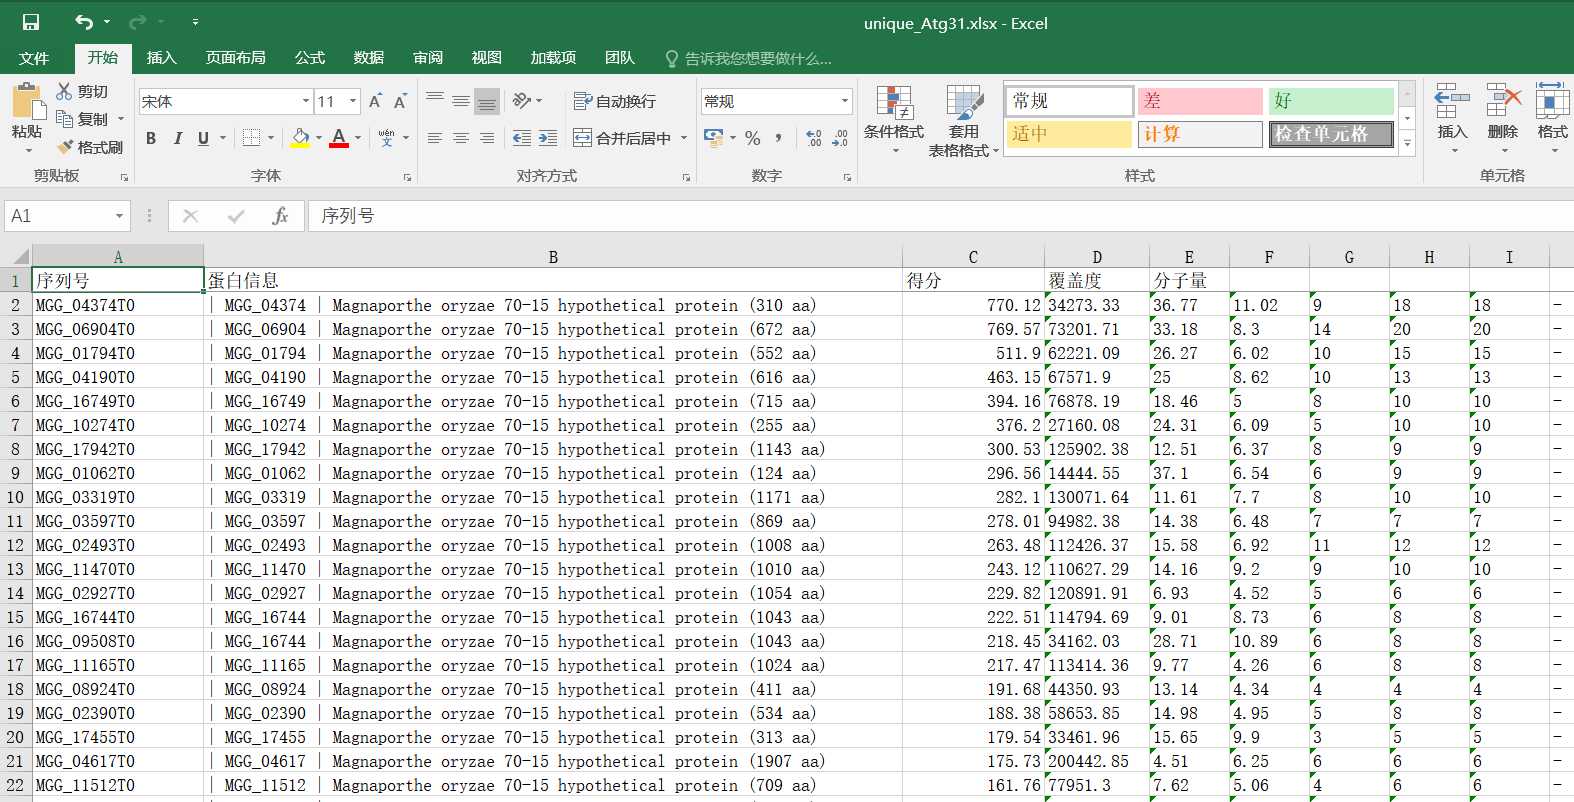Screen dimensions: 1574x802
Task: Decrease indent icon
Action: click(x=522, y=138)
